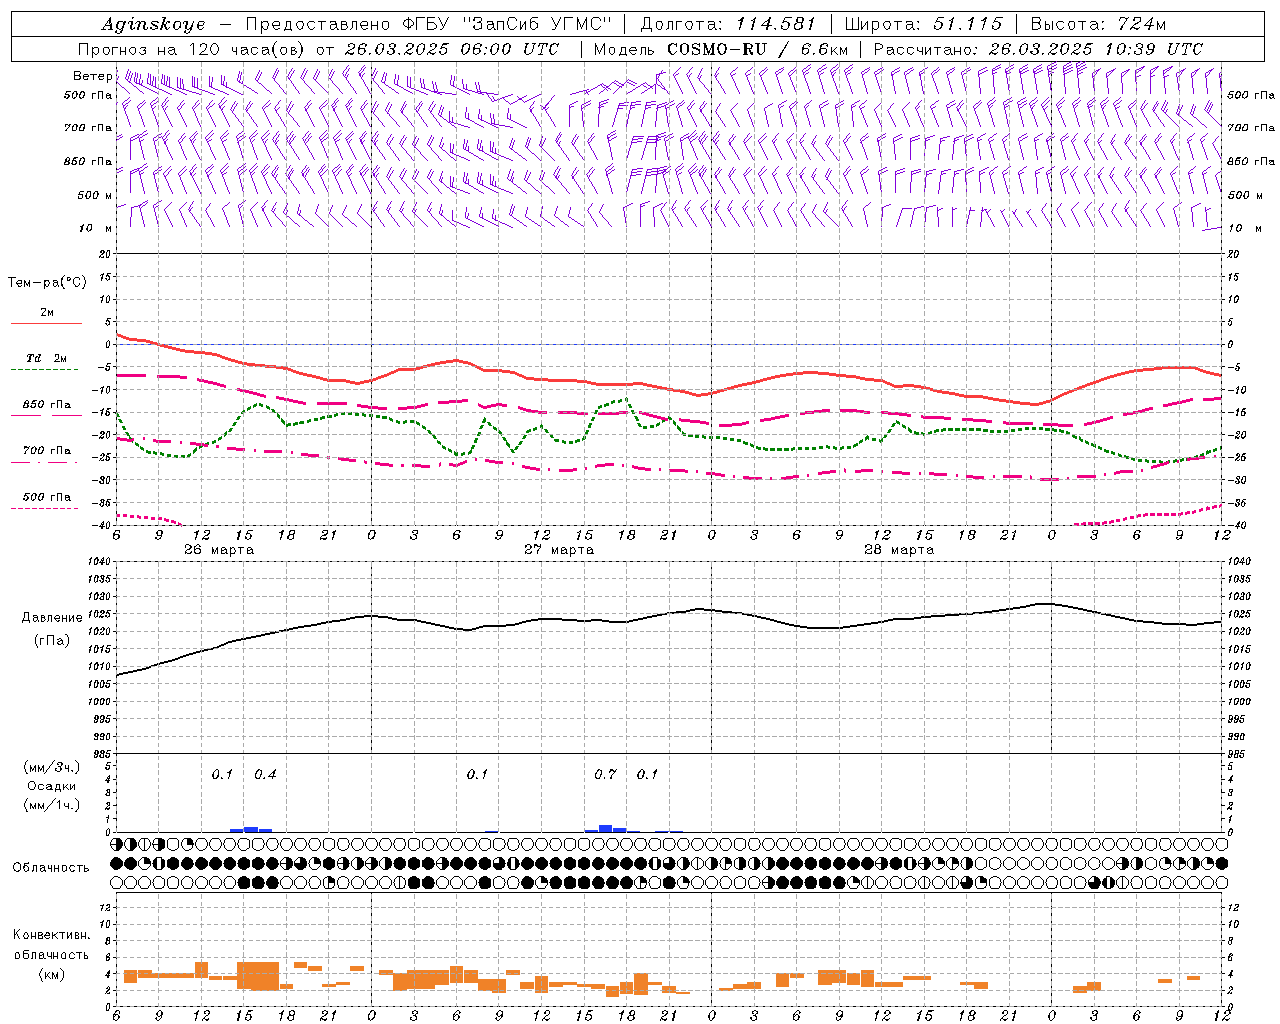The width and height of the screenshot is (1280, 1024).
Task: Click the computed time "Рассчитано: 26.03.2025 10:39 UTC"
Action: 1038,49
